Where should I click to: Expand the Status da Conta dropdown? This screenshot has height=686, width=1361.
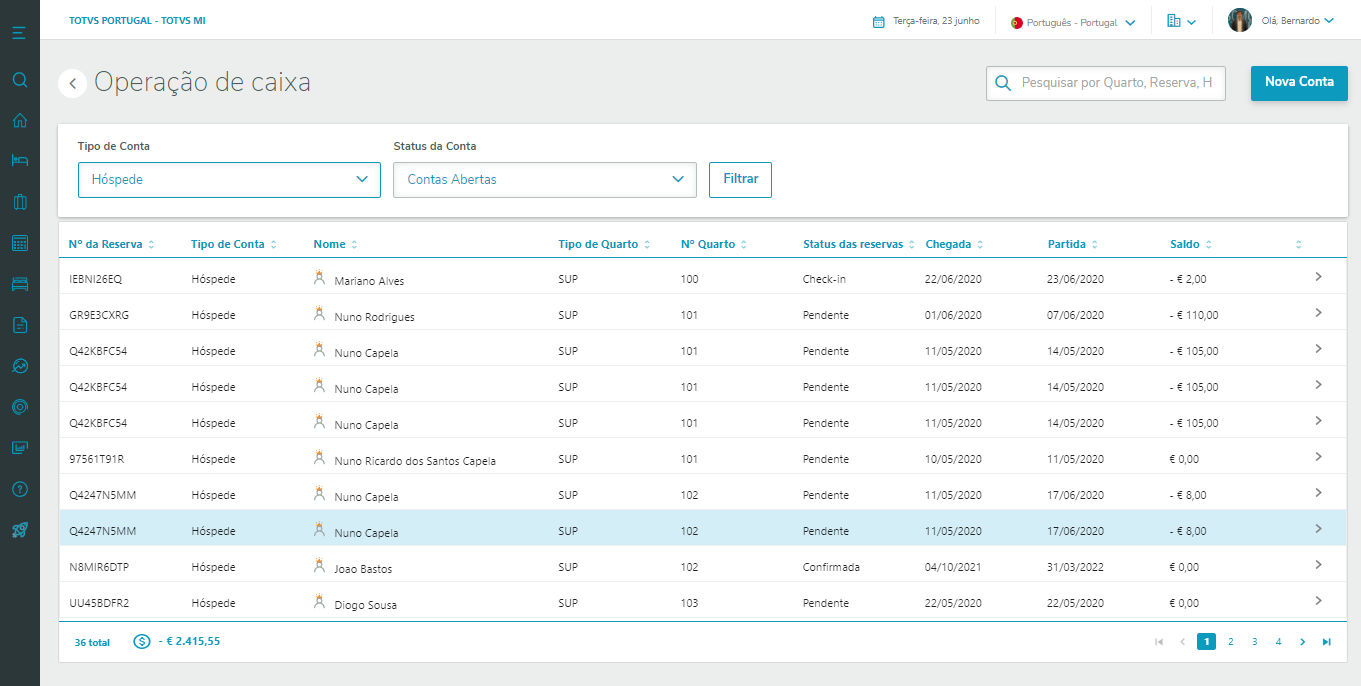[x=544, y=180]
